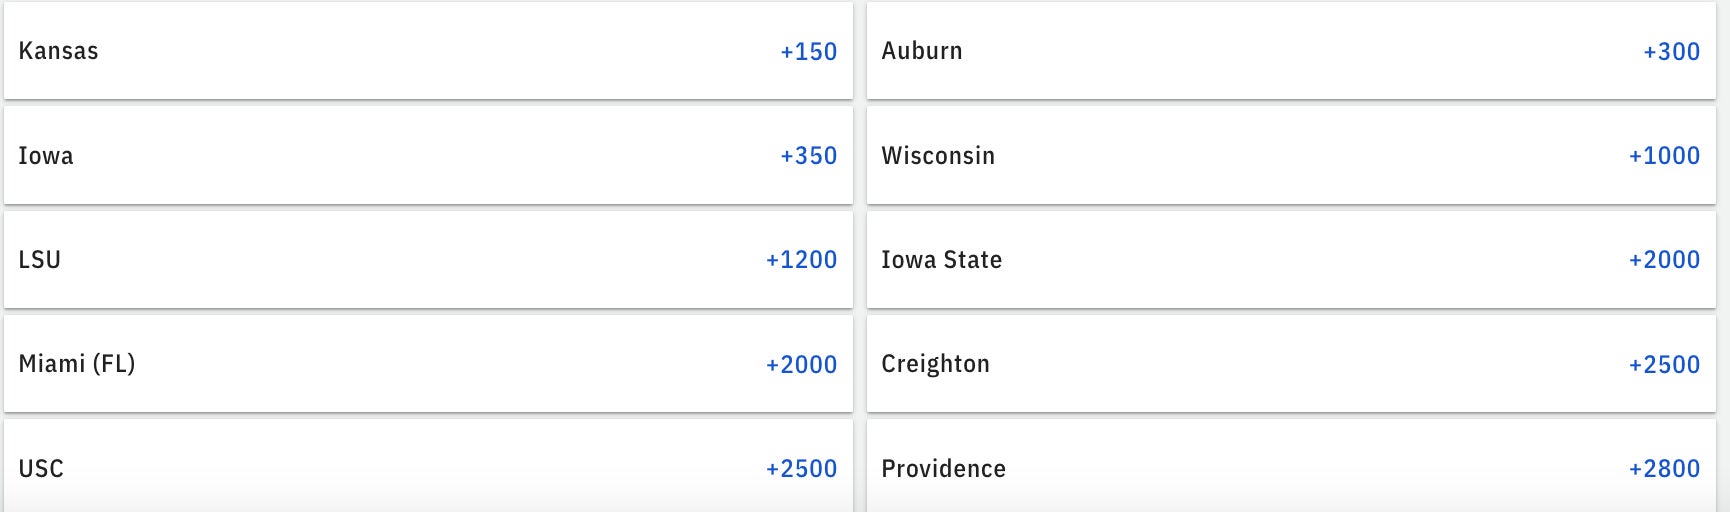Select the Wisconsin betting row

pos(1291,155)
